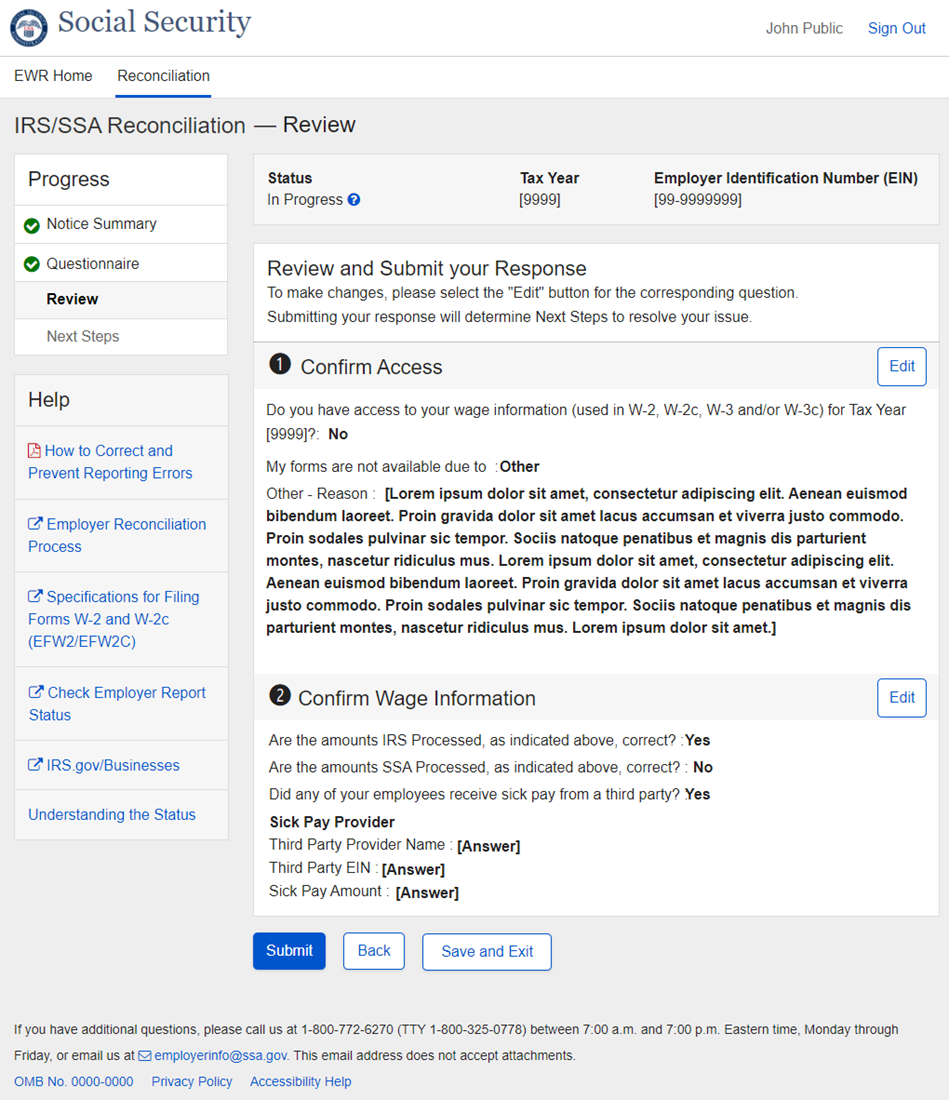Click the Back button
949x1100 pixels.
[374, 951]
